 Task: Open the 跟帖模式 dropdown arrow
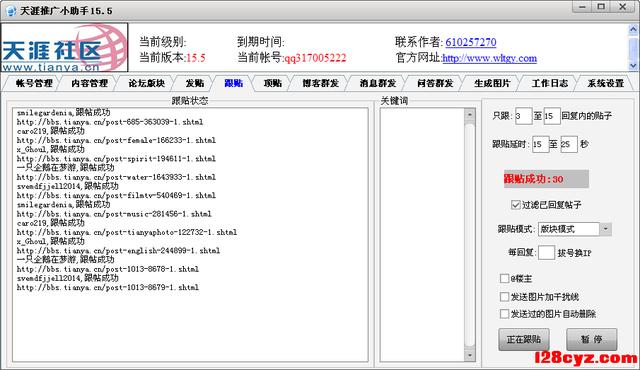[x=605, y=229]
